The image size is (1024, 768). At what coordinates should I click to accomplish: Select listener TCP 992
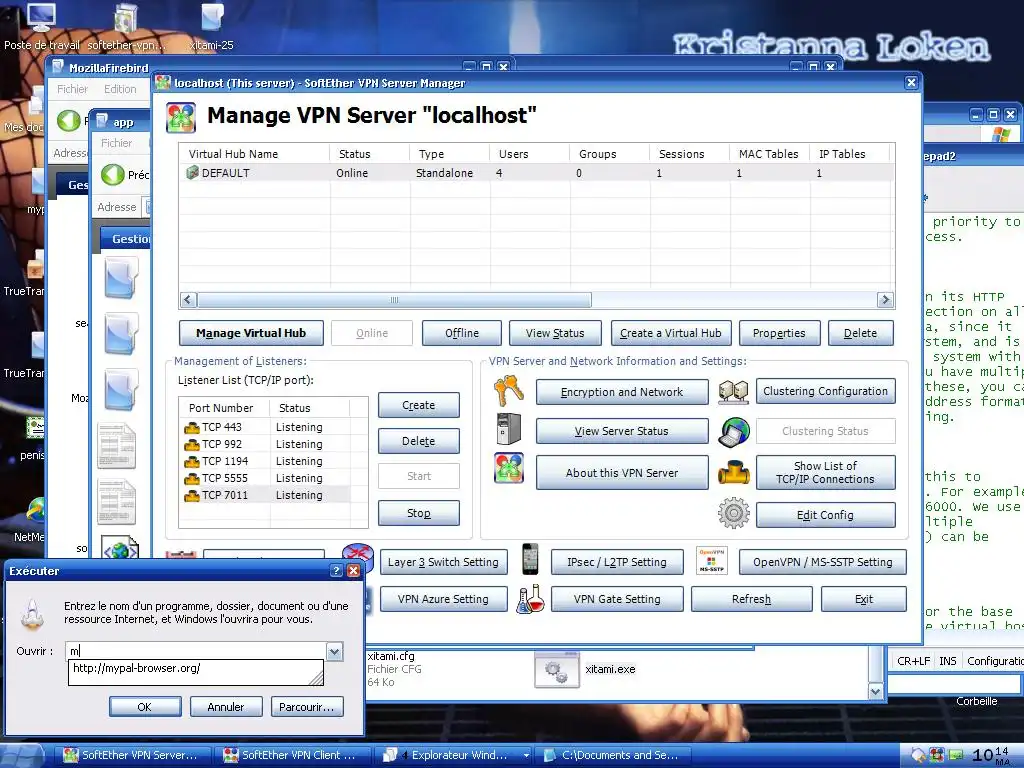coord(265,444)
